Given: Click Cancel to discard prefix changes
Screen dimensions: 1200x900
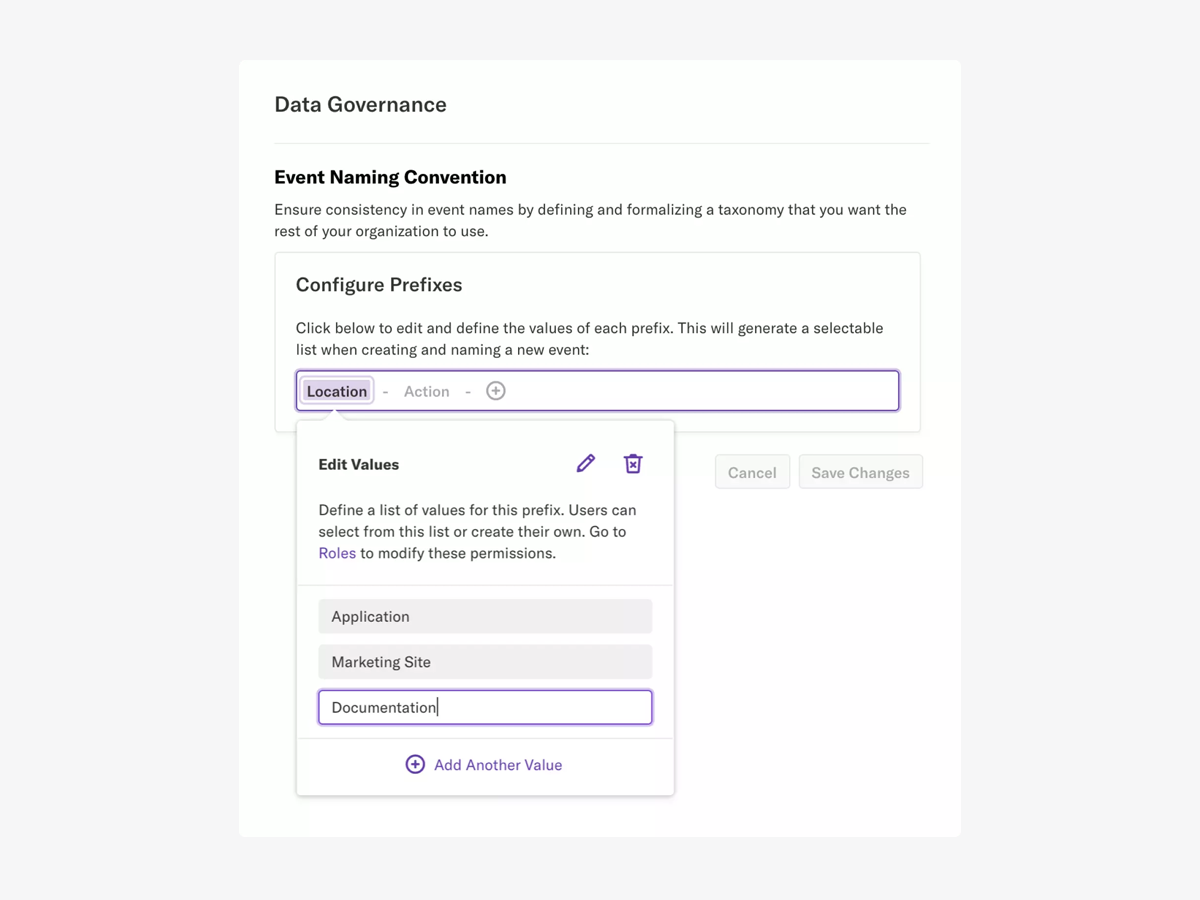Looking at the screenshot, I should tap(752, 471).
